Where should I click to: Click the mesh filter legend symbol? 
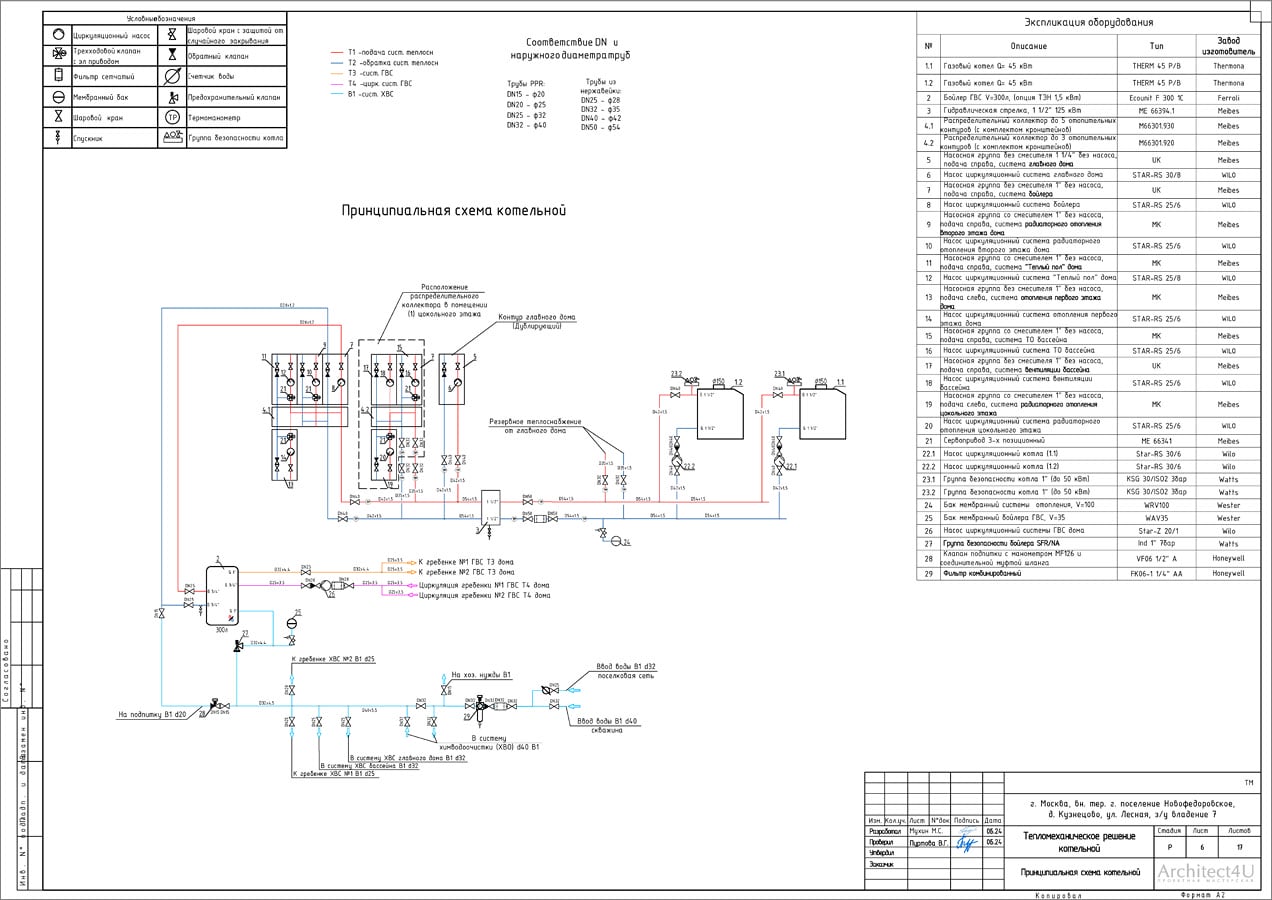click(59, 76)
